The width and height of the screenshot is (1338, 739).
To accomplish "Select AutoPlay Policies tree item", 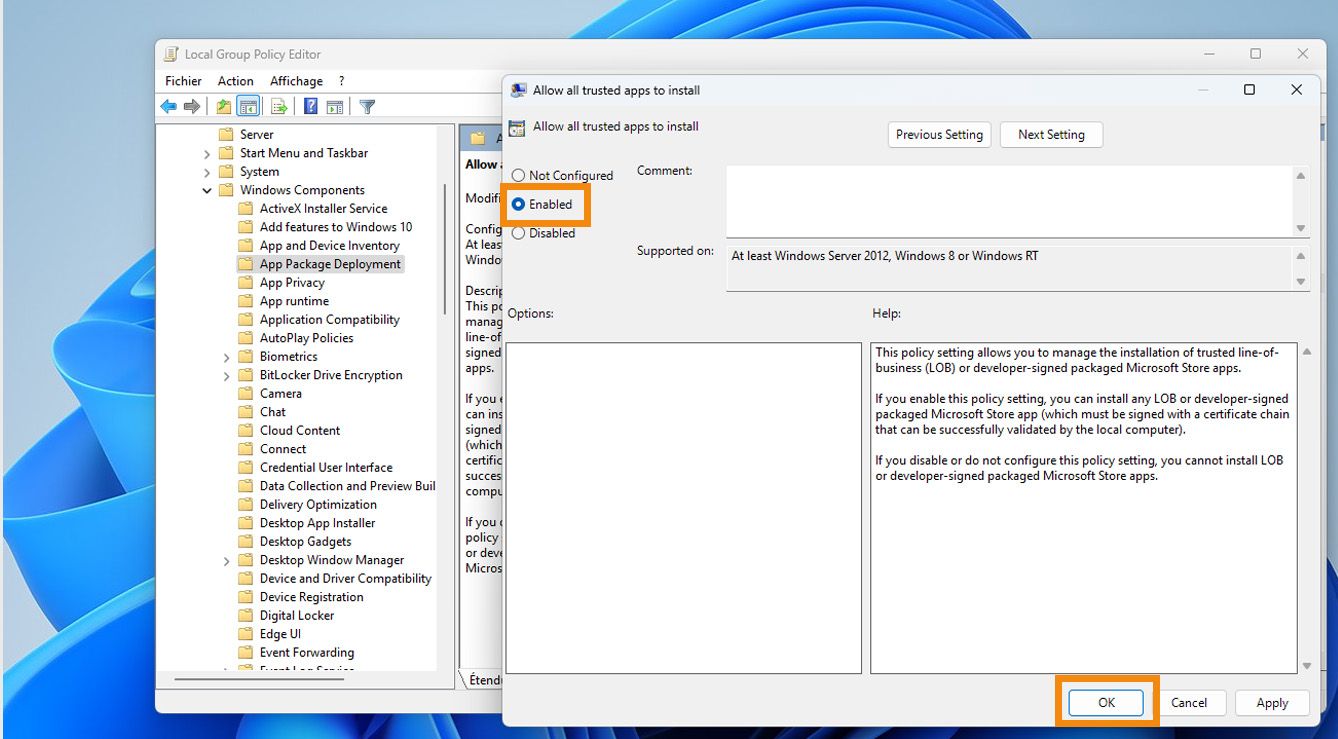I will click(307, 338).
